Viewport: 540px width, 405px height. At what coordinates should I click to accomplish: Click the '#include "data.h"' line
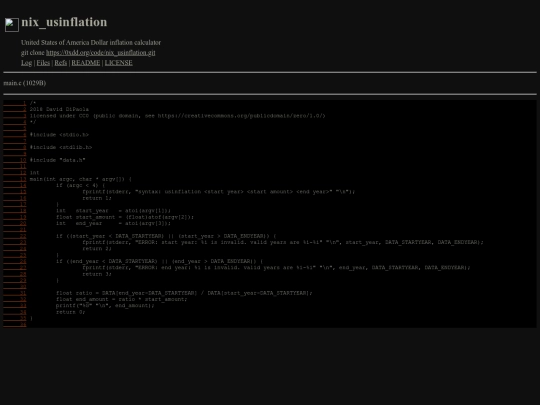58,160
